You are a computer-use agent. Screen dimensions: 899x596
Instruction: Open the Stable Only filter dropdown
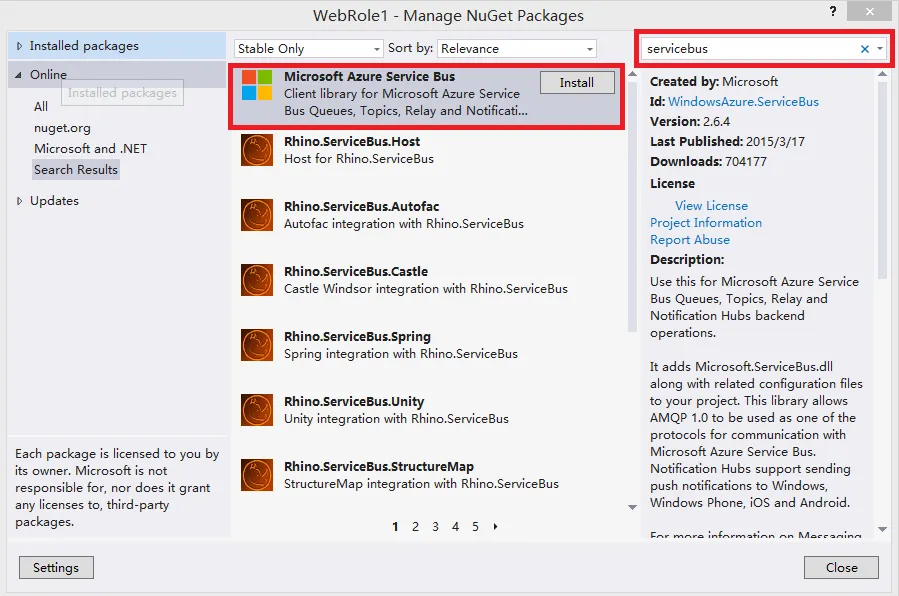pos(308,49)
